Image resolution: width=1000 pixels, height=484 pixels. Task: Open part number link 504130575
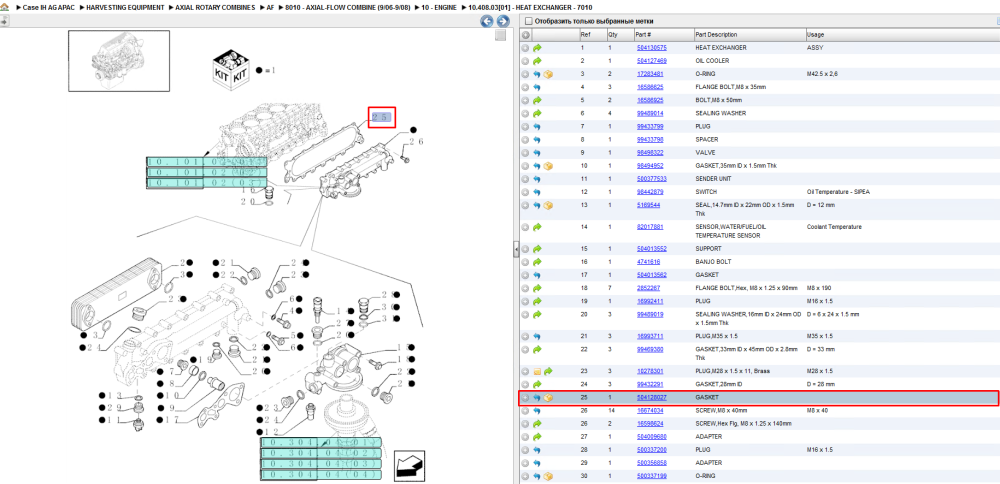[x=652, y=48]
